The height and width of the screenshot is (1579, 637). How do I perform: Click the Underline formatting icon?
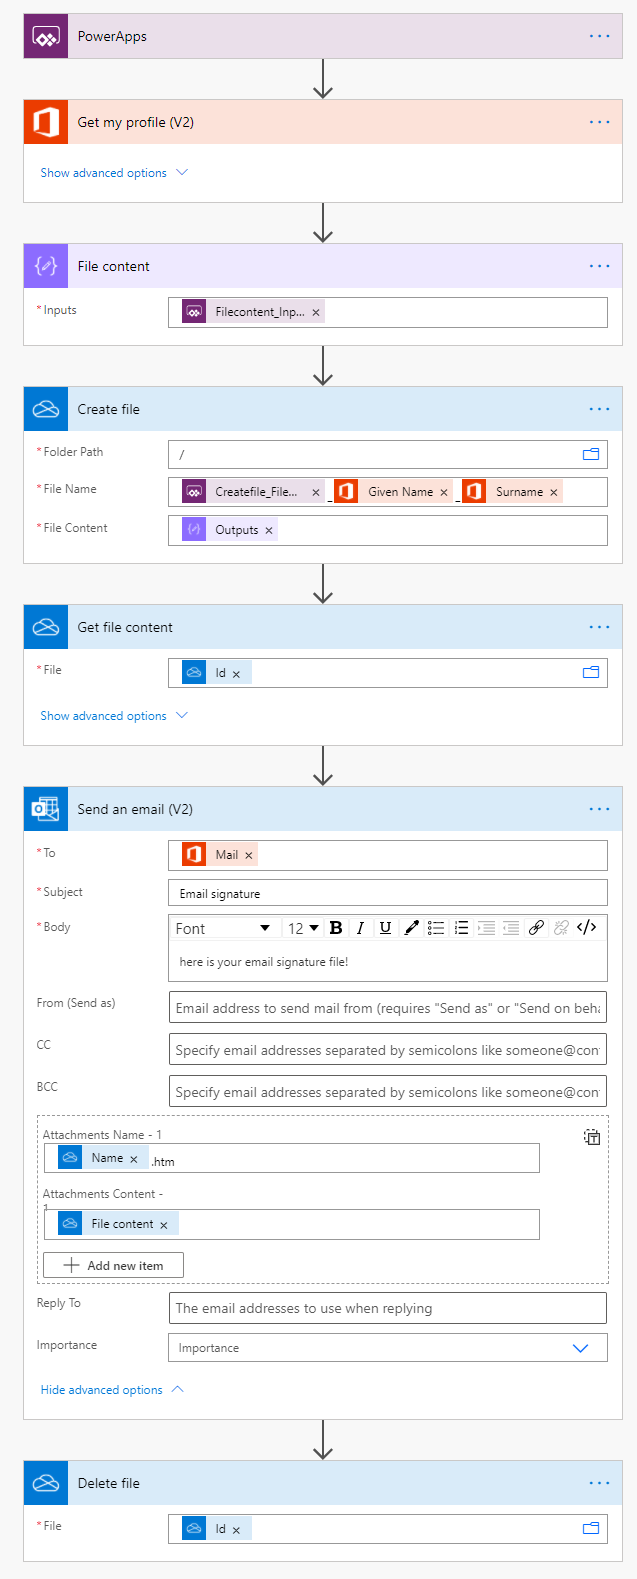point(385,928)
